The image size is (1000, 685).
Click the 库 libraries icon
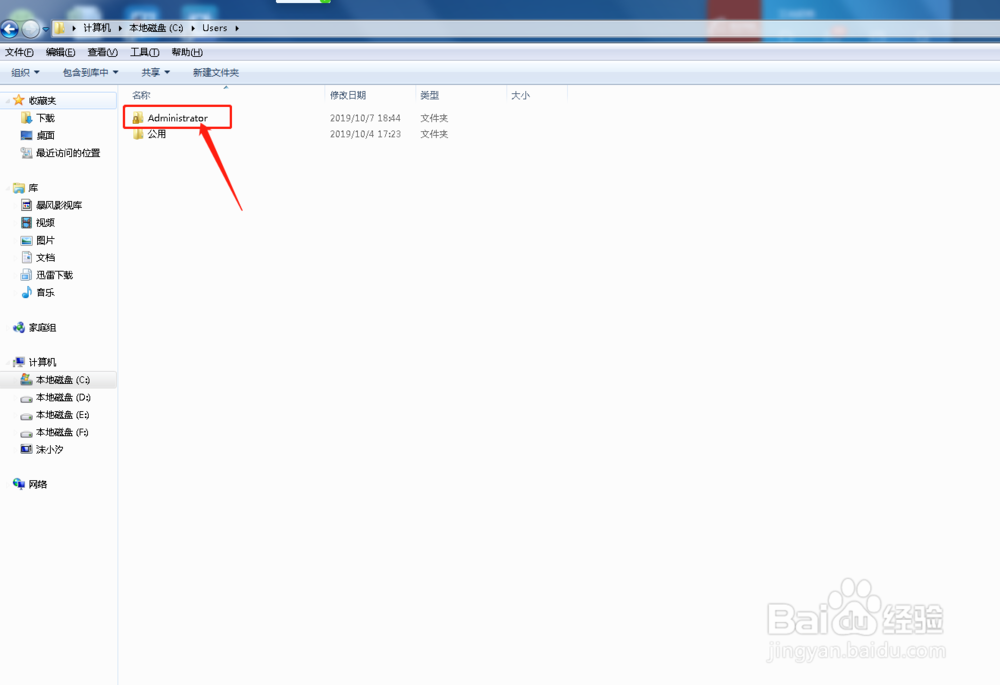click(x=18, y=188)
